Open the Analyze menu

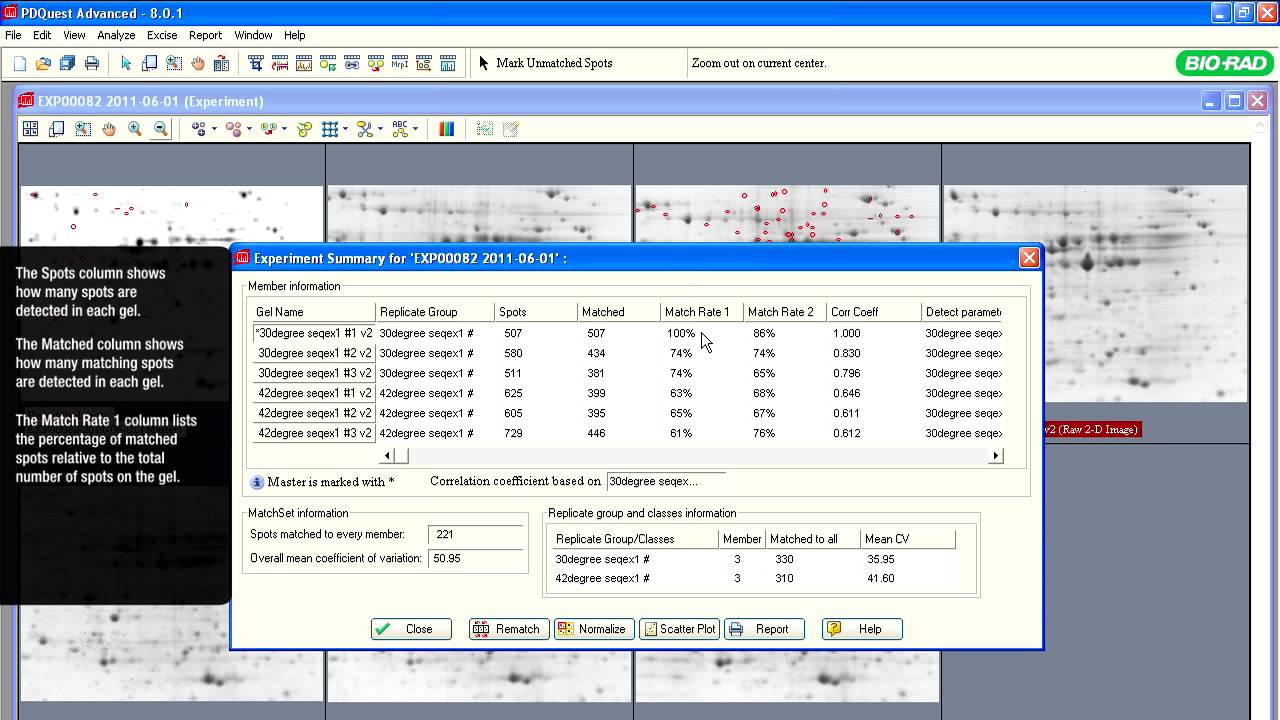[116, 35]
